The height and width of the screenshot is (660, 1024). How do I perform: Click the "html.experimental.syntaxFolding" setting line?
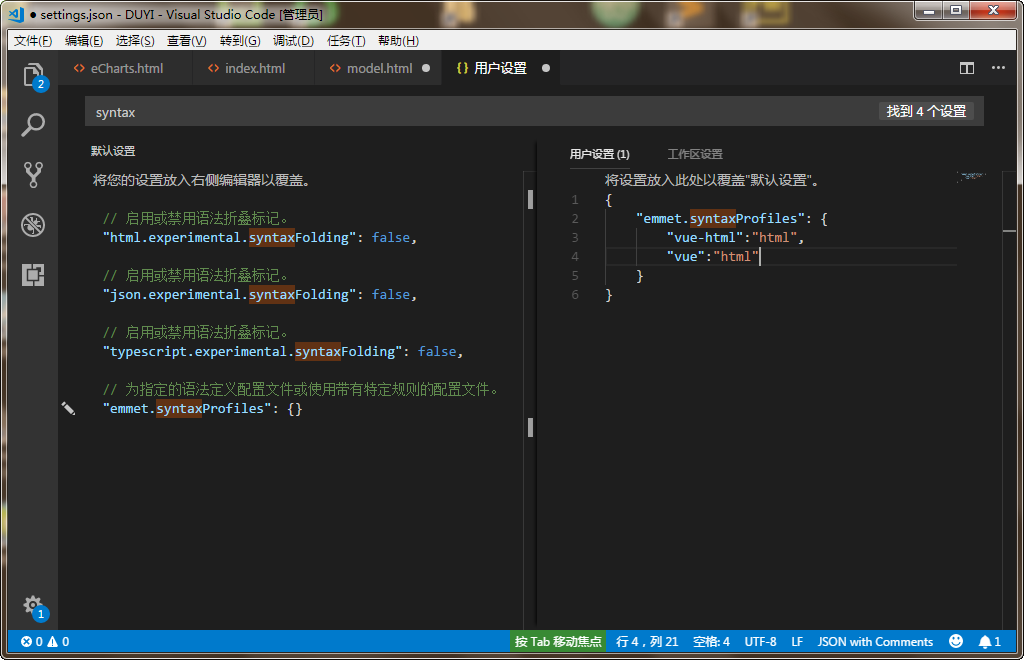click(259, 238)
